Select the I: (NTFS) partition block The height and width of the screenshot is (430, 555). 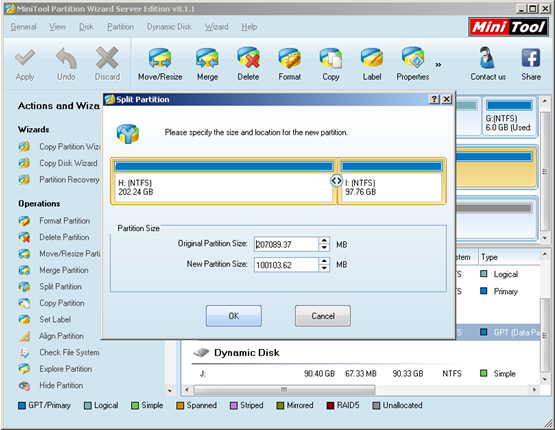[x=392, y=181]
